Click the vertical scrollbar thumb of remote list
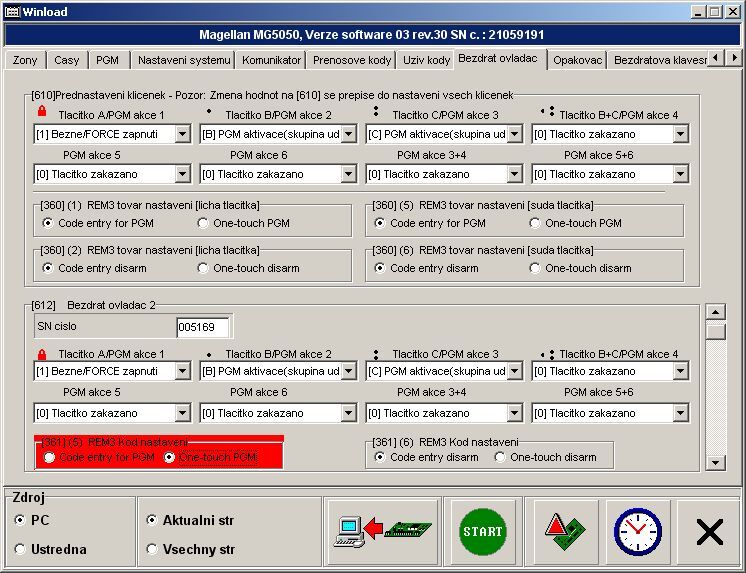The height and width of the screenshot is (573, 746). [x=715, y=331]
